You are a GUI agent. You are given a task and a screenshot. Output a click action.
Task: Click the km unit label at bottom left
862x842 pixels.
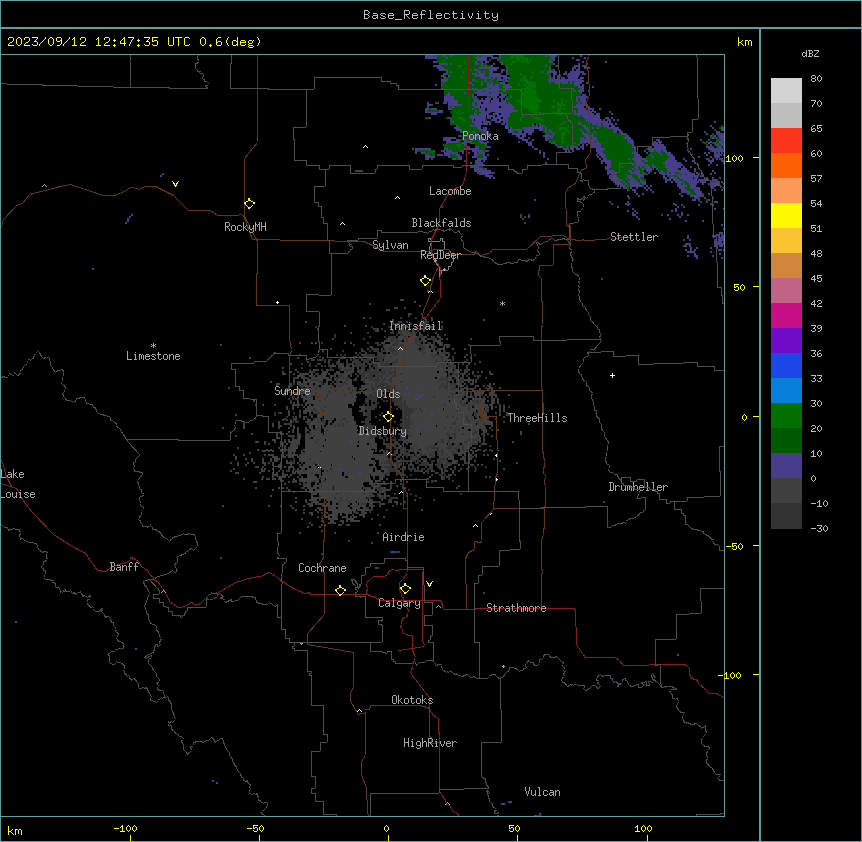[x=15, y=831]
